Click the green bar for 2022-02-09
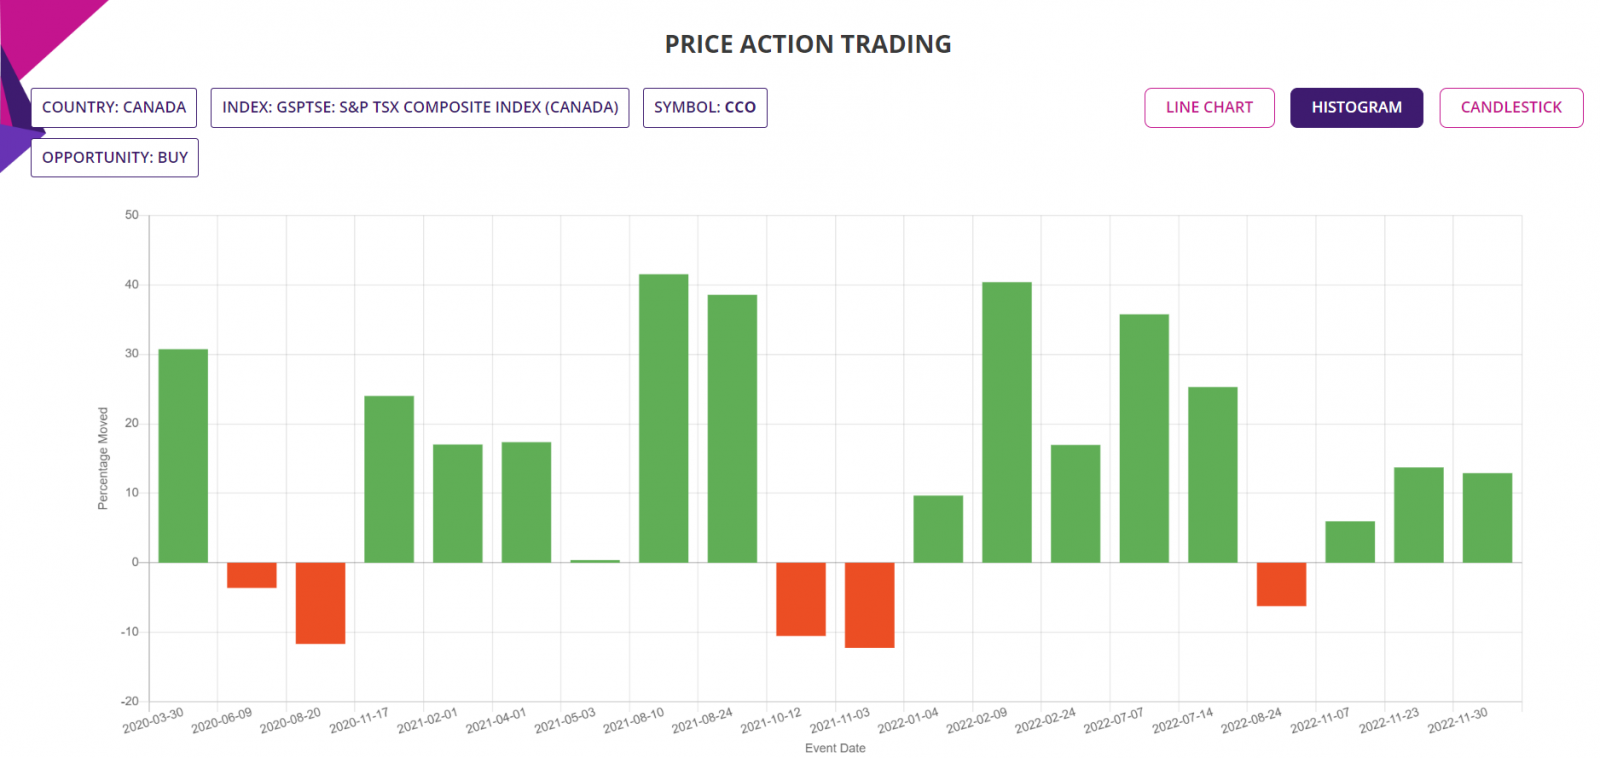The image size is (1600, 758). tap(1007, 422)
